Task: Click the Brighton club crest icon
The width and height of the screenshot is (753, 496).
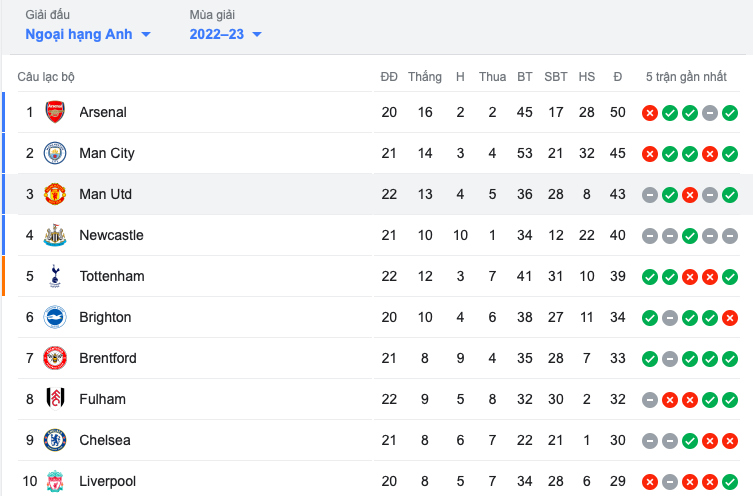Action: coord(55,317)
